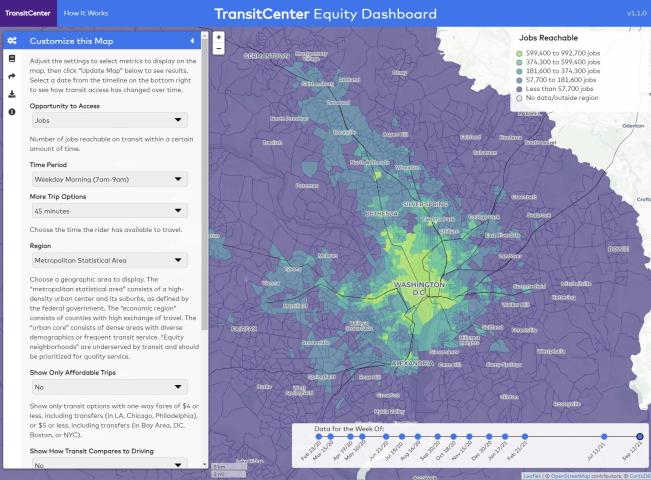Click the Jobs Reachable legend title
This screenshot has width=651, height=480.
coord(548,38)
